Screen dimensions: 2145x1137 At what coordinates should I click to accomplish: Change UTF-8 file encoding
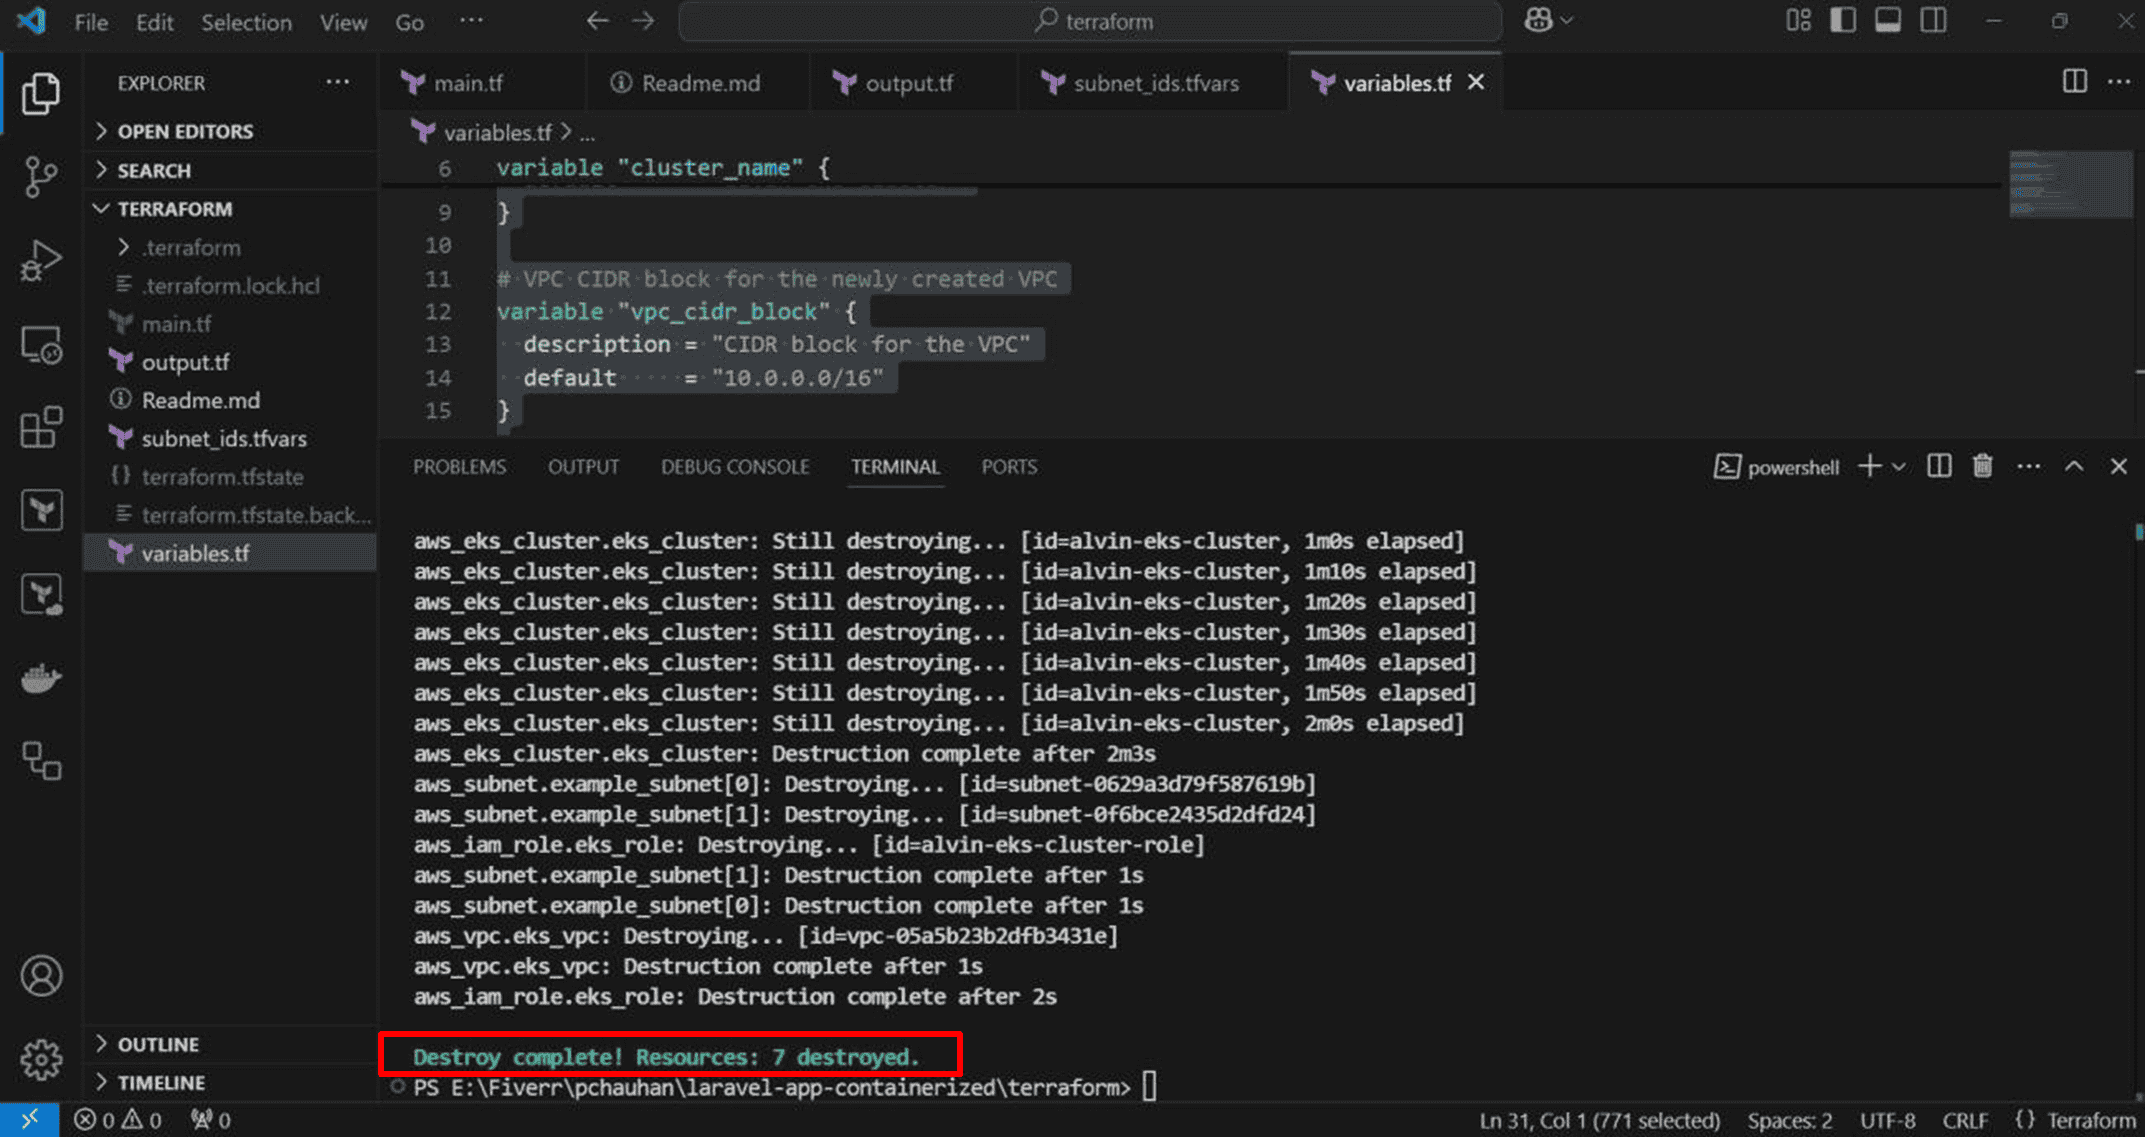[x=1888, y=1120]
